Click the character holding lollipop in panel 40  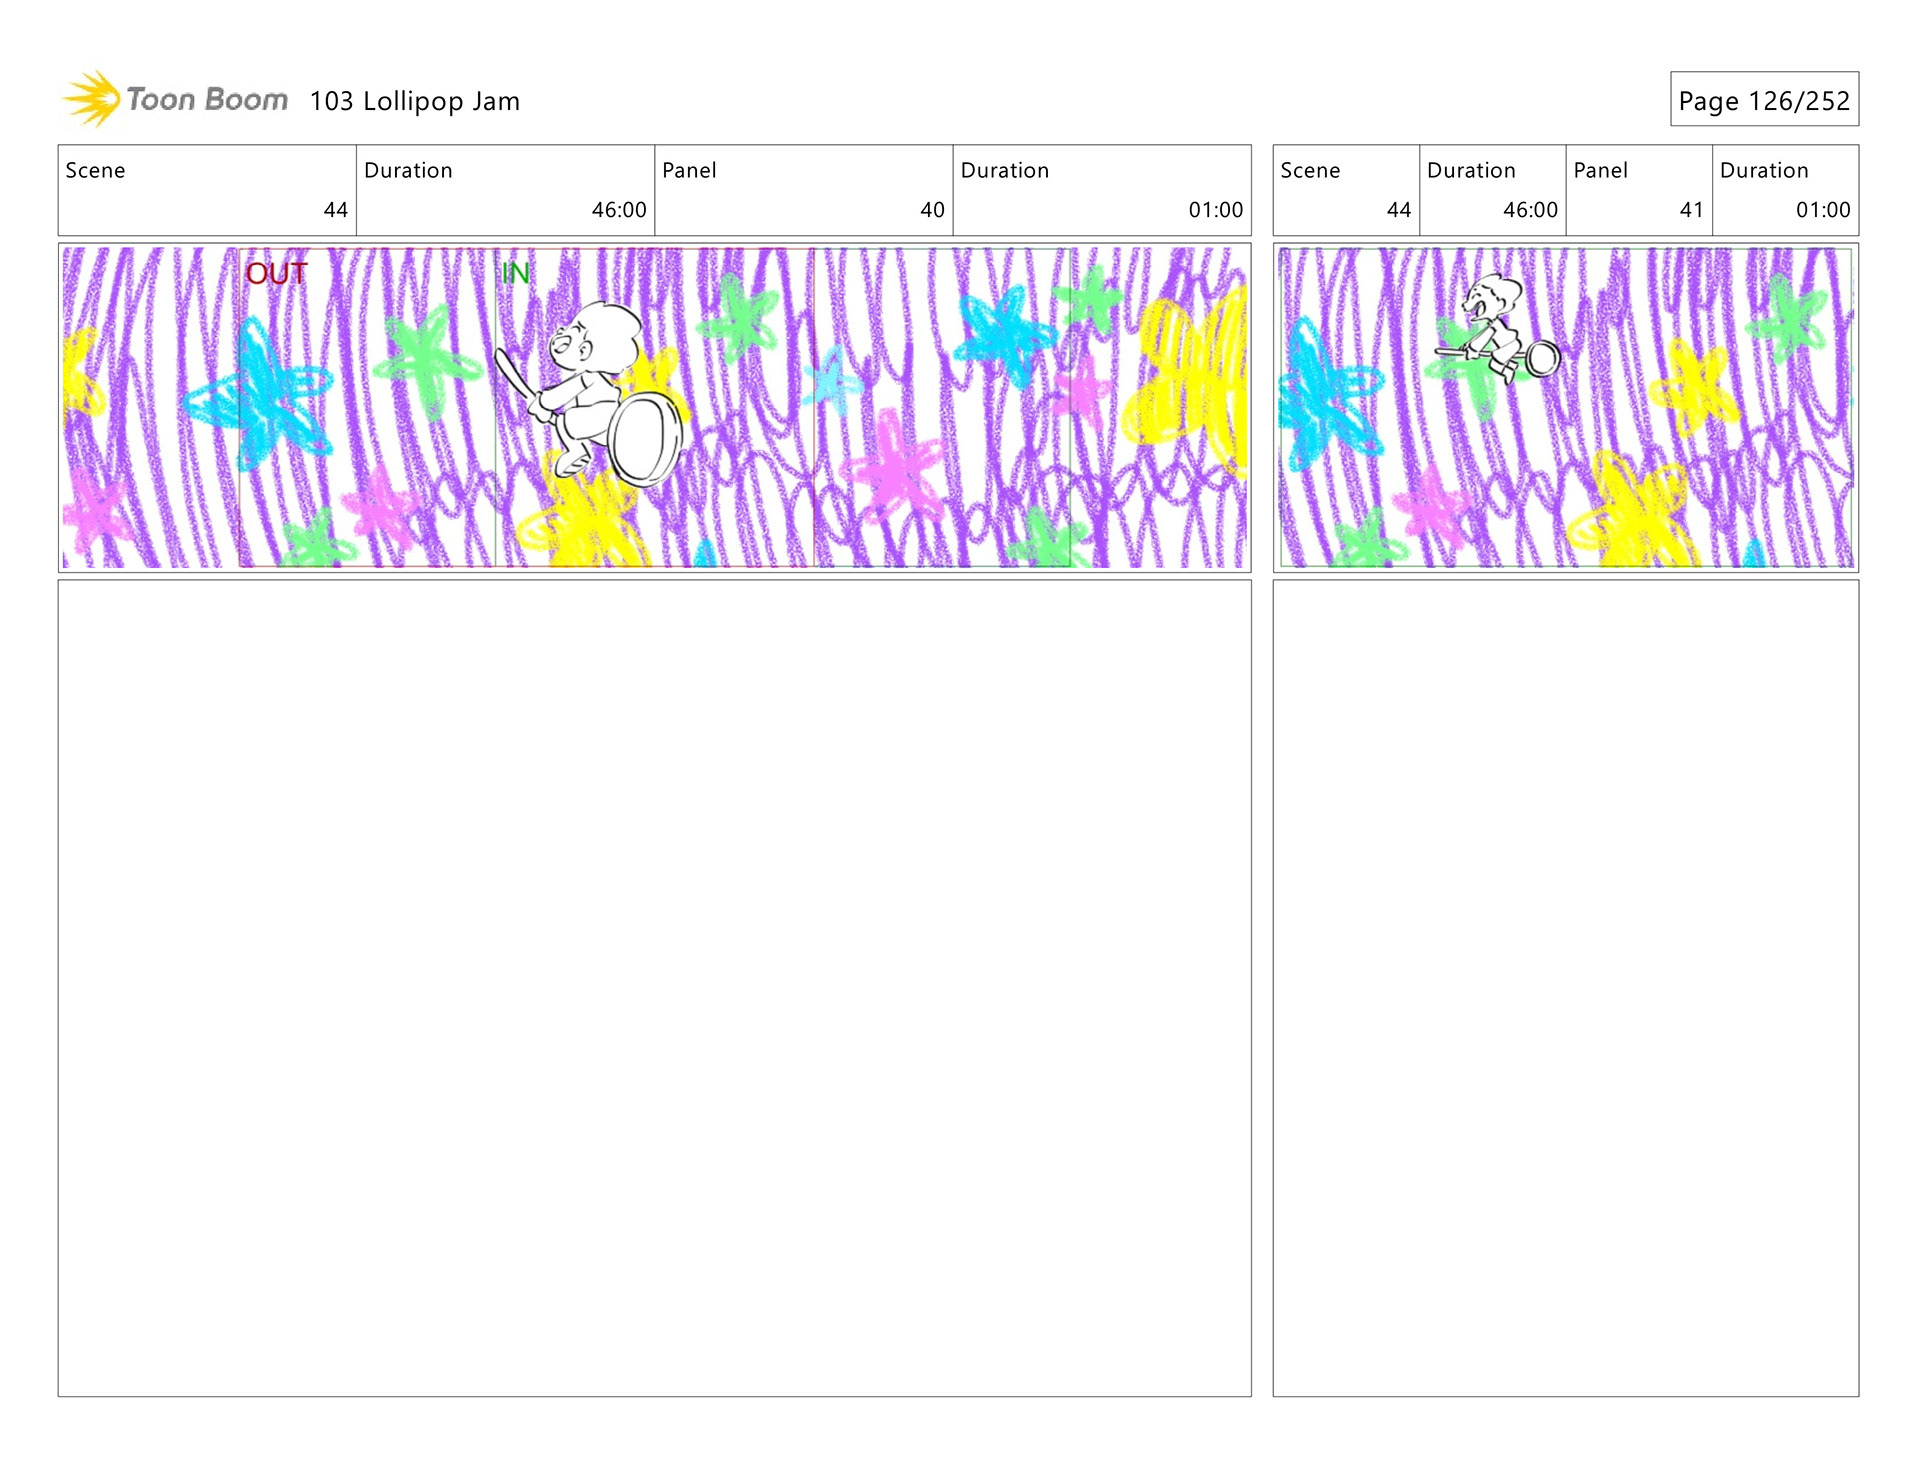(585, 385)
